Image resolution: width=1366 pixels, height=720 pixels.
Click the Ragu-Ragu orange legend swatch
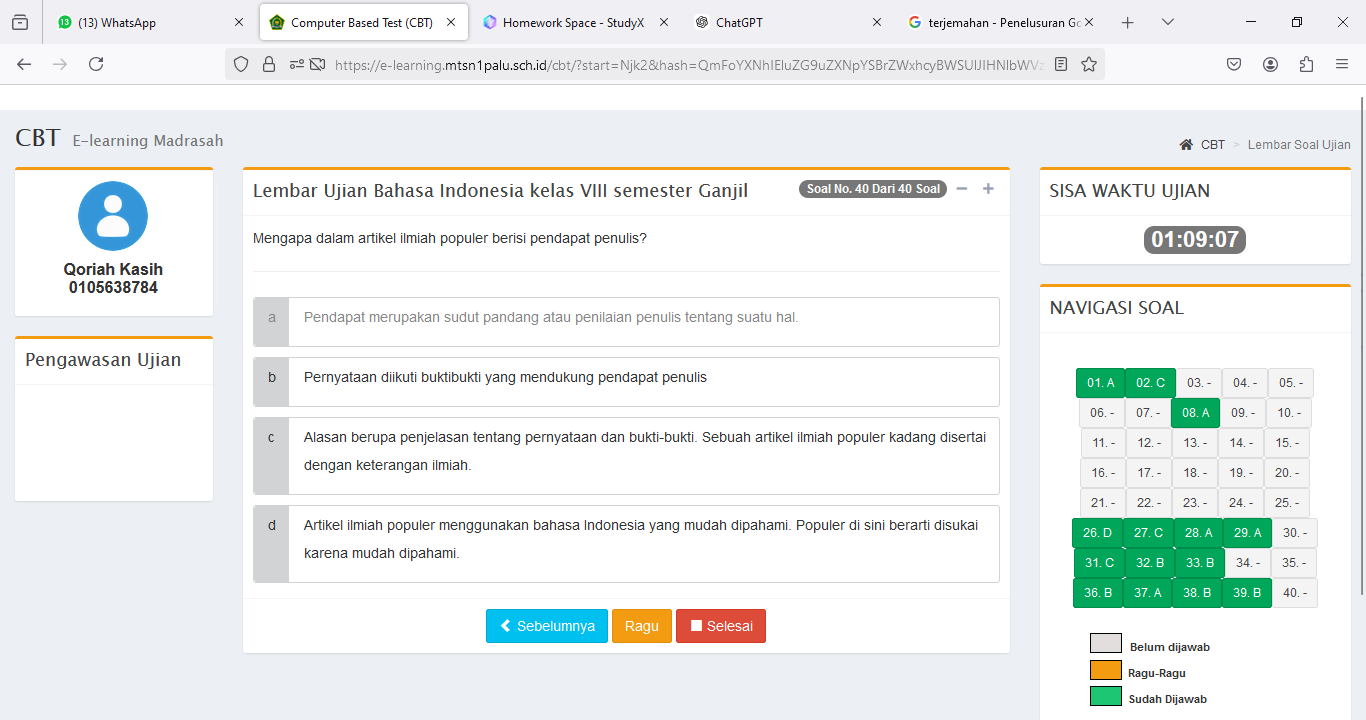click(x=1106, y=670)
